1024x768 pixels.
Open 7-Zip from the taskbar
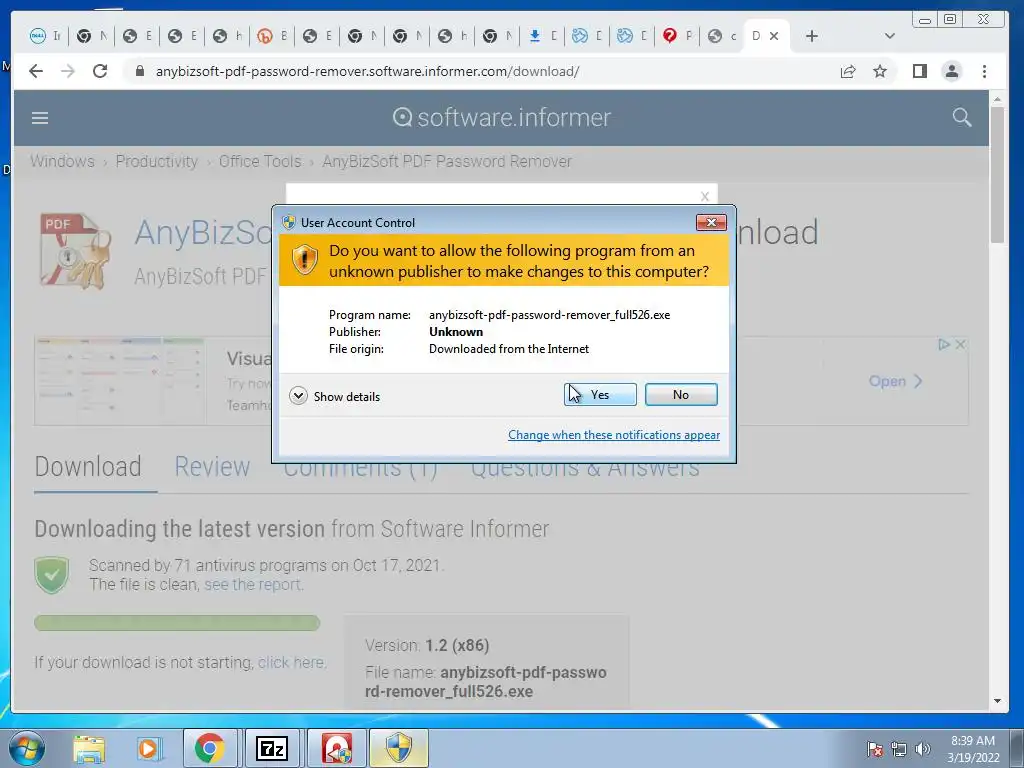tap(272, 749)
